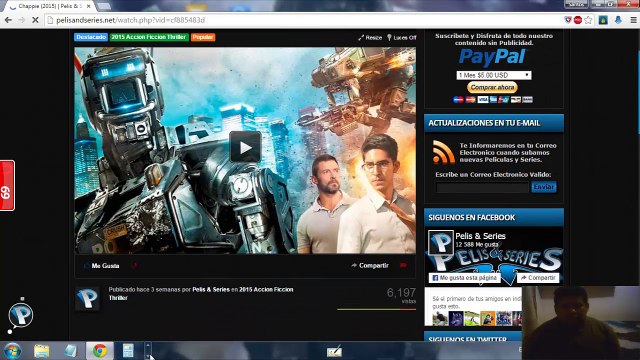Open the Pelis & Series Facebook page title
Viewport: 640px width, 360px height.
480,236
